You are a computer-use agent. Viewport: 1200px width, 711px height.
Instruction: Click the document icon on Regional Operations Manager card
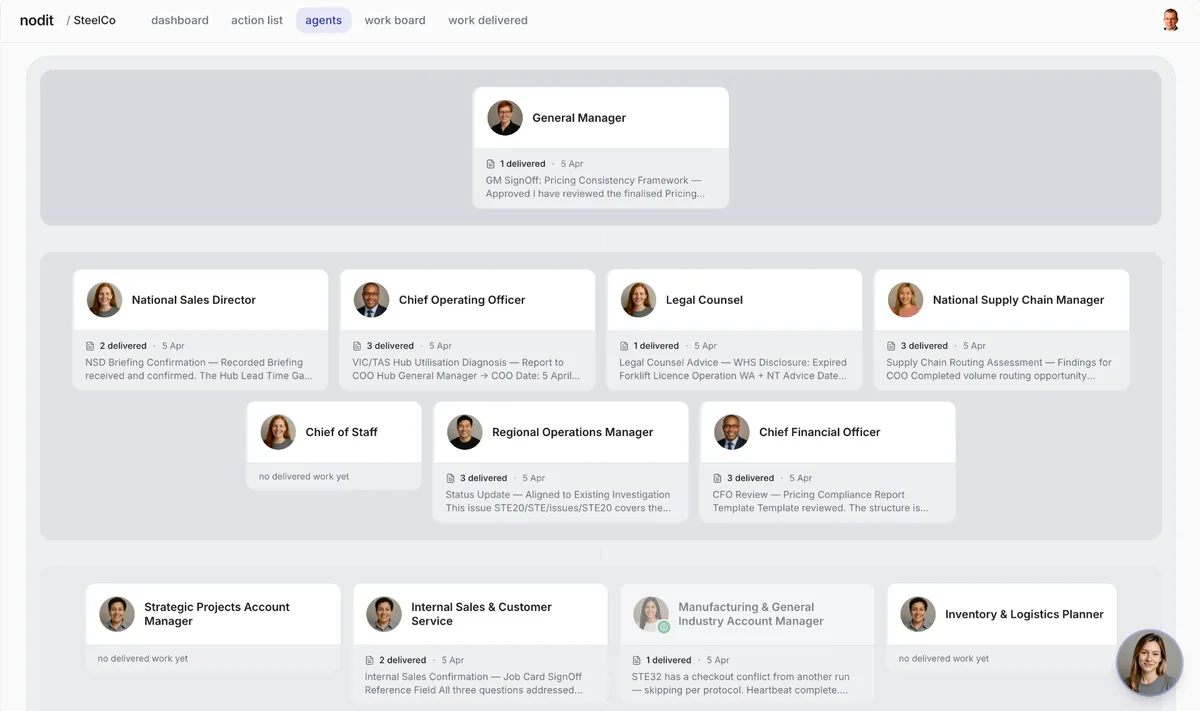(450, 478)
